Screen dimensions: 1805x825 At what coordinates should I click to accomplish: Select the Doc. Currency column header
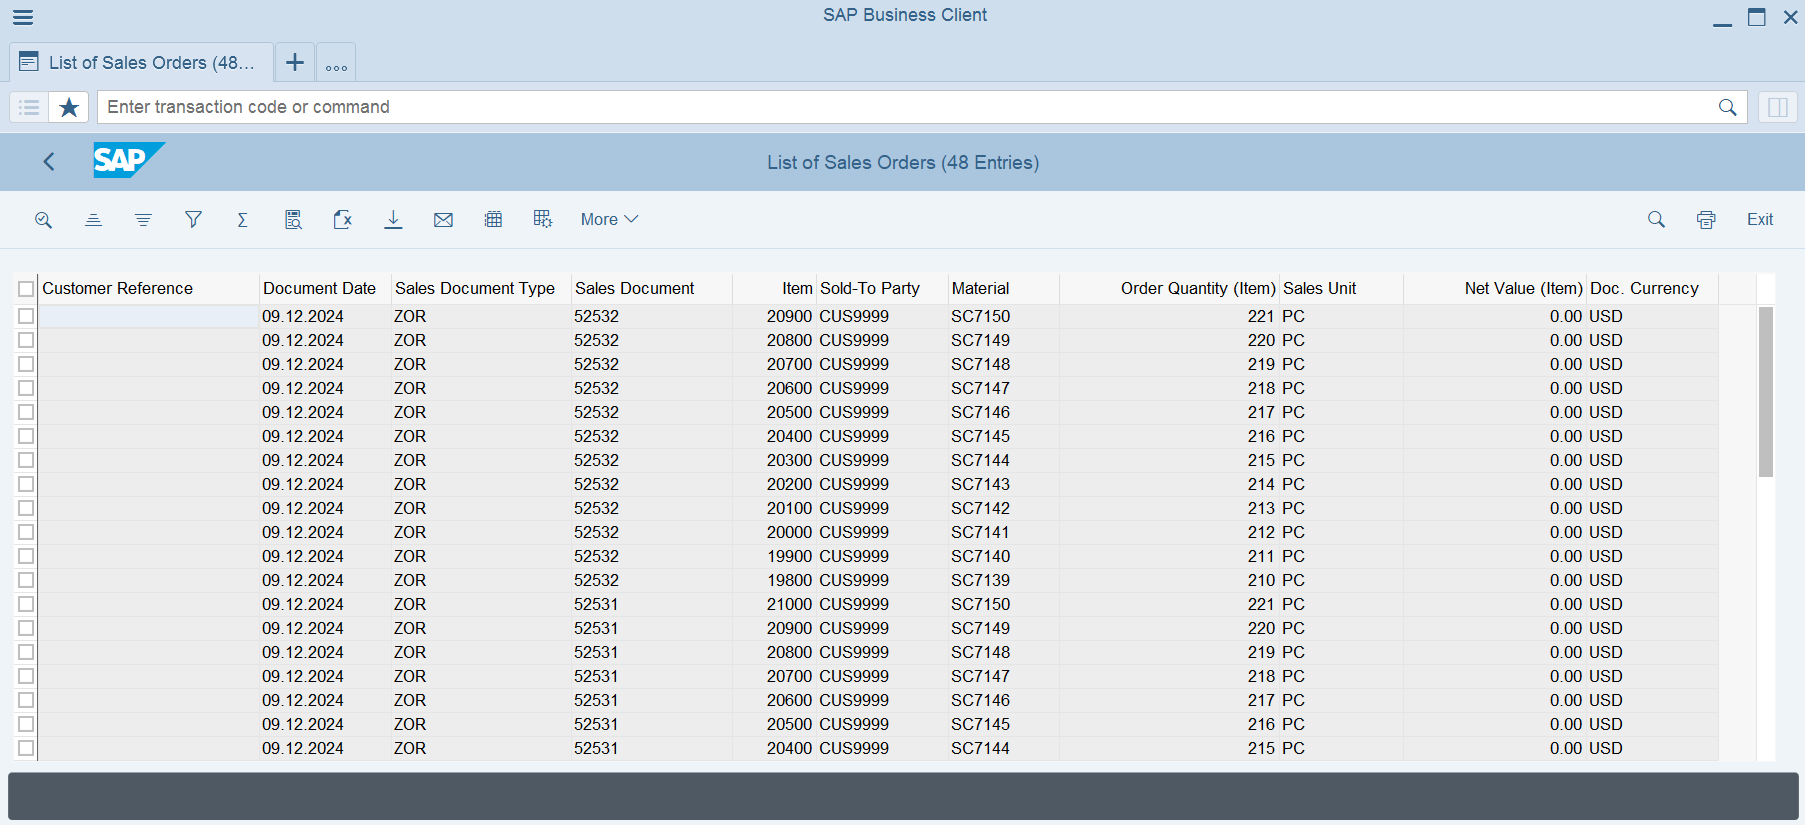pos(1652,289)
